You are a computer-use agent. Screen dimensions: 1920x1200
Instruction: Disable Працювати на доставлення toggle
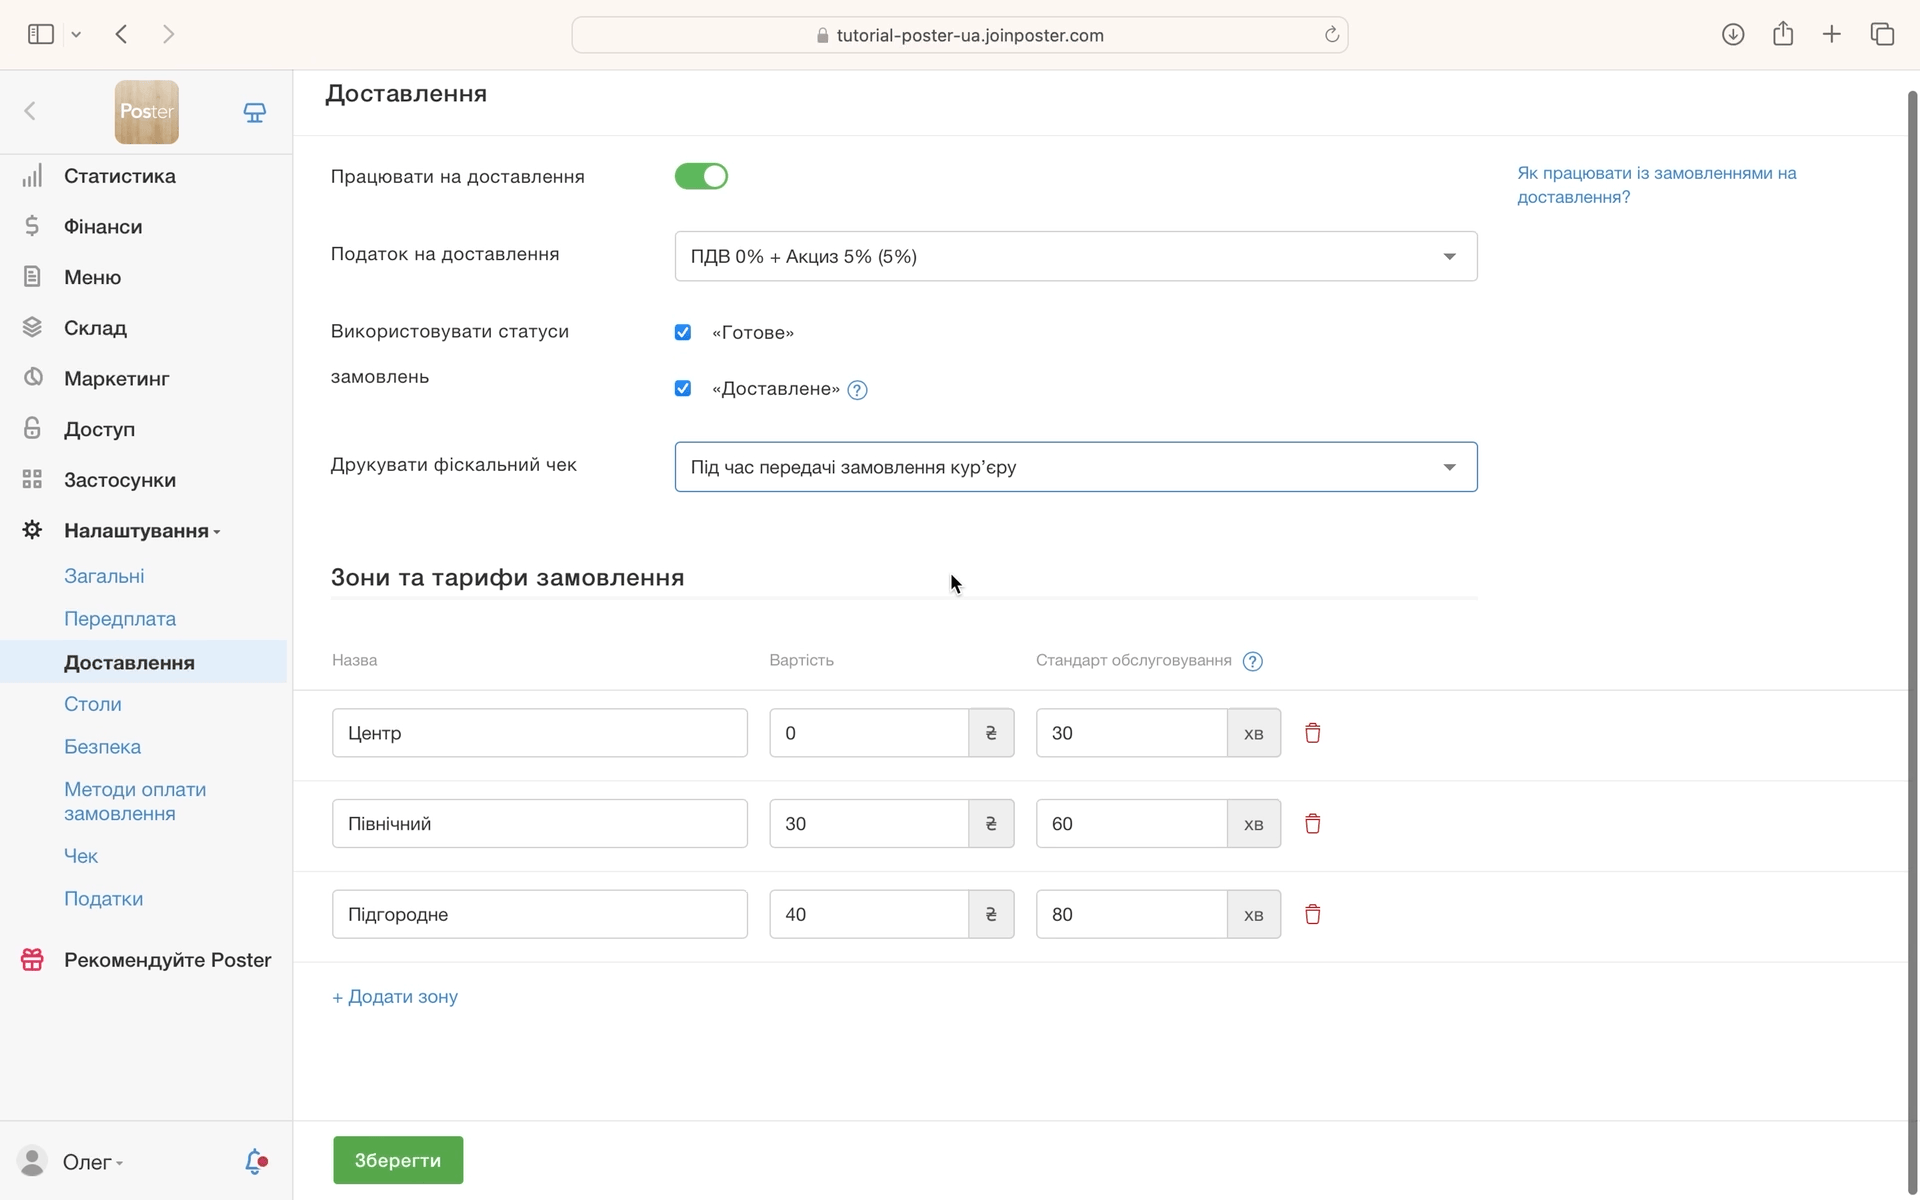(701, 177)
